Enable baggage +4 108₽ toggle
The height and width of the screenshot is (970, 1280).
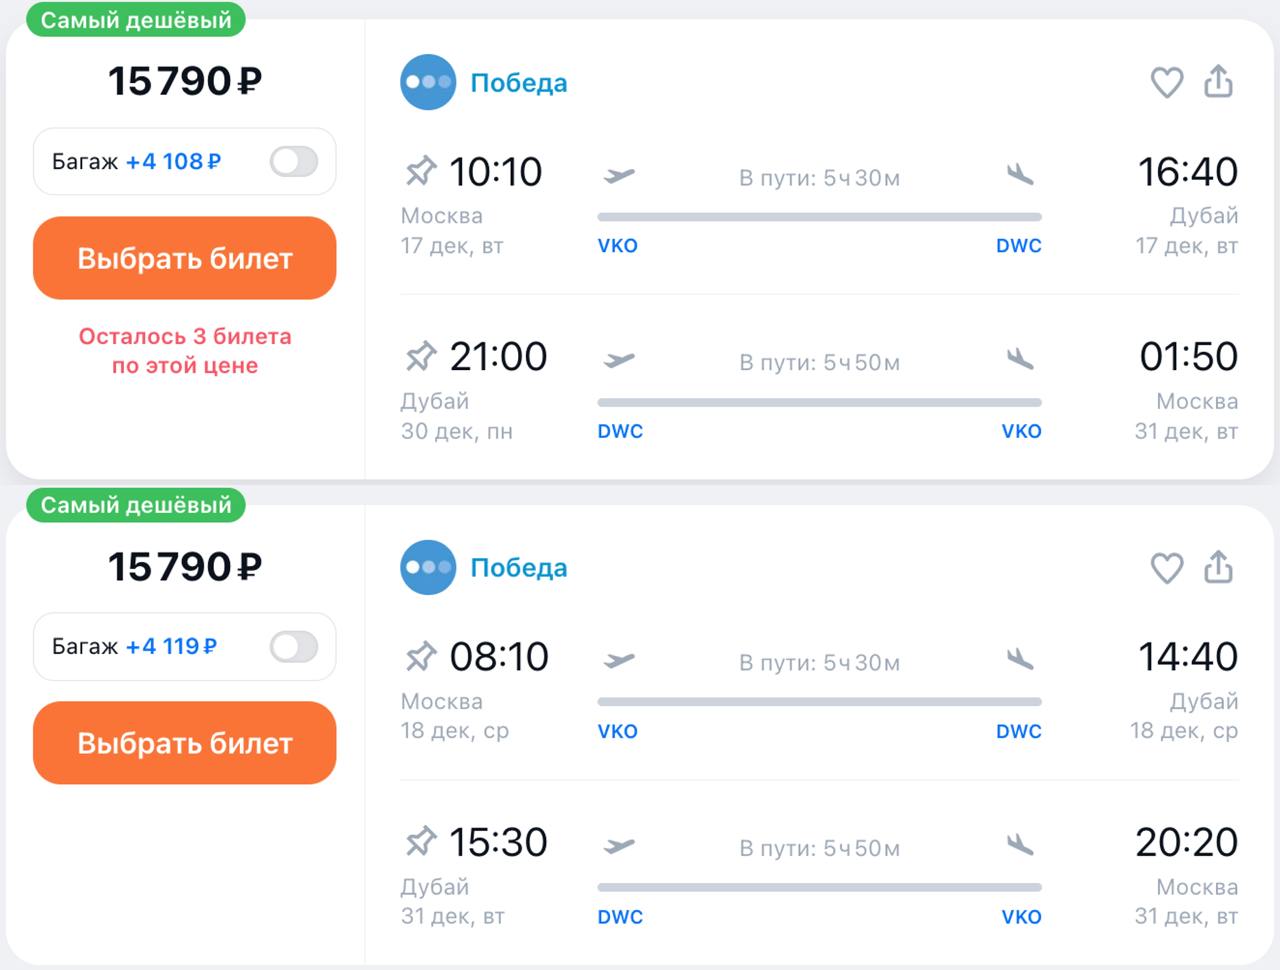294,161
